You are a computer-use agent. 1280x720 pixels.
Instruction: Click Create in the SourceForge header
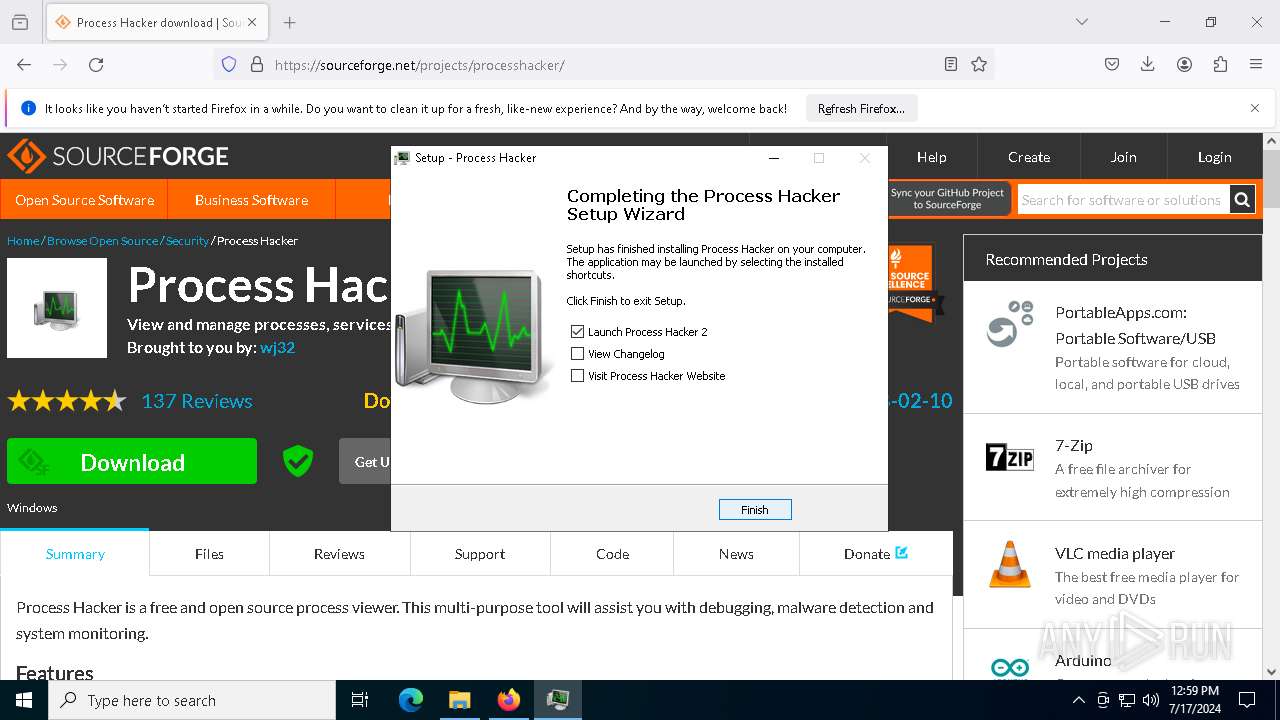coord(1028,157)
